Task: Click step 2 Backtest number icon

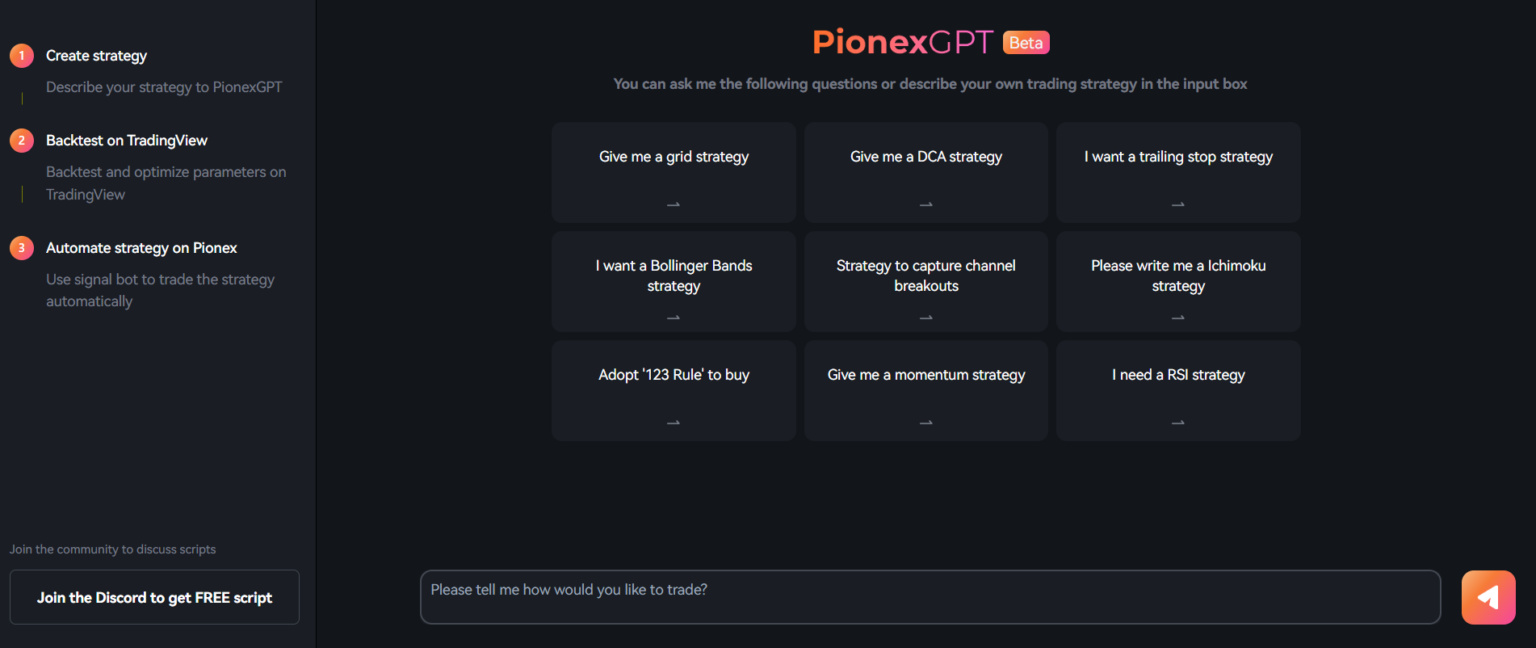Action: click(22, 141)
